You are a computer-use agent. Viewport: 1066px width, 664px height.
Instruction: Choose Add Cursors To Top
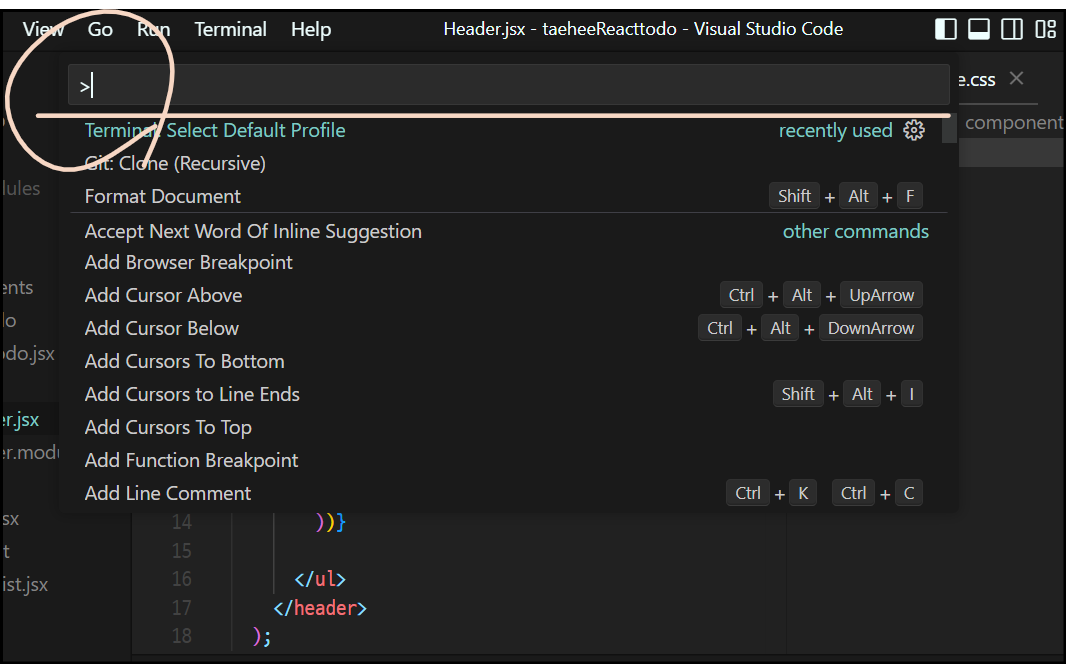(x=509, y=427)
